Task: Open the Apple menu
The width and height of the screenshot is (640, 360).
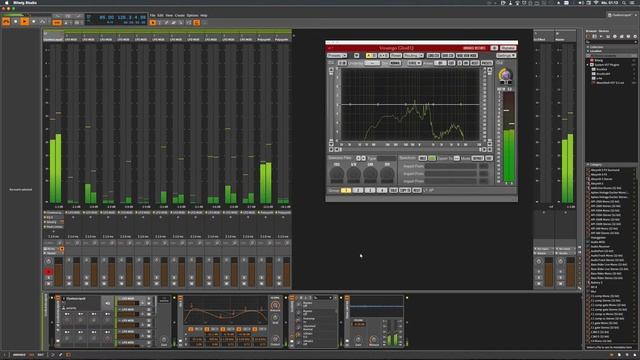Action: click(x=6, y=3)
